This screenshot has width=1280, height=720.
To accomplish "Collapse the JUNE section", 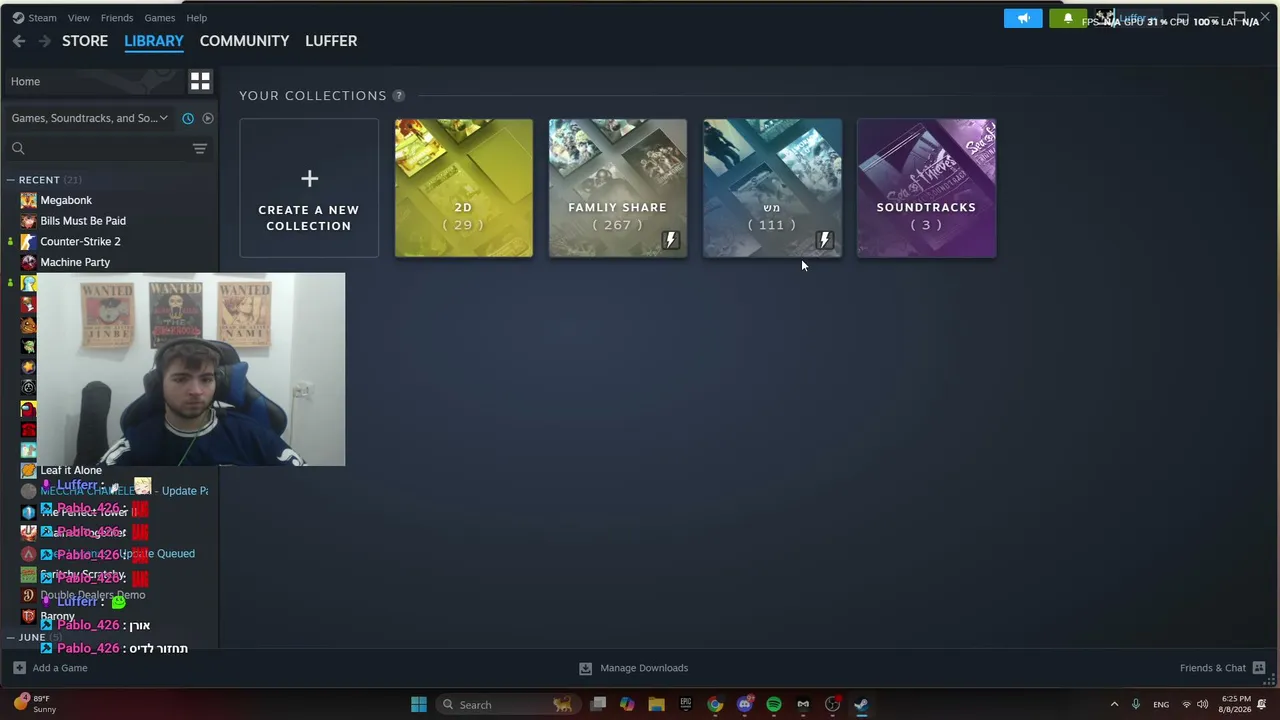I will (10, 637).
